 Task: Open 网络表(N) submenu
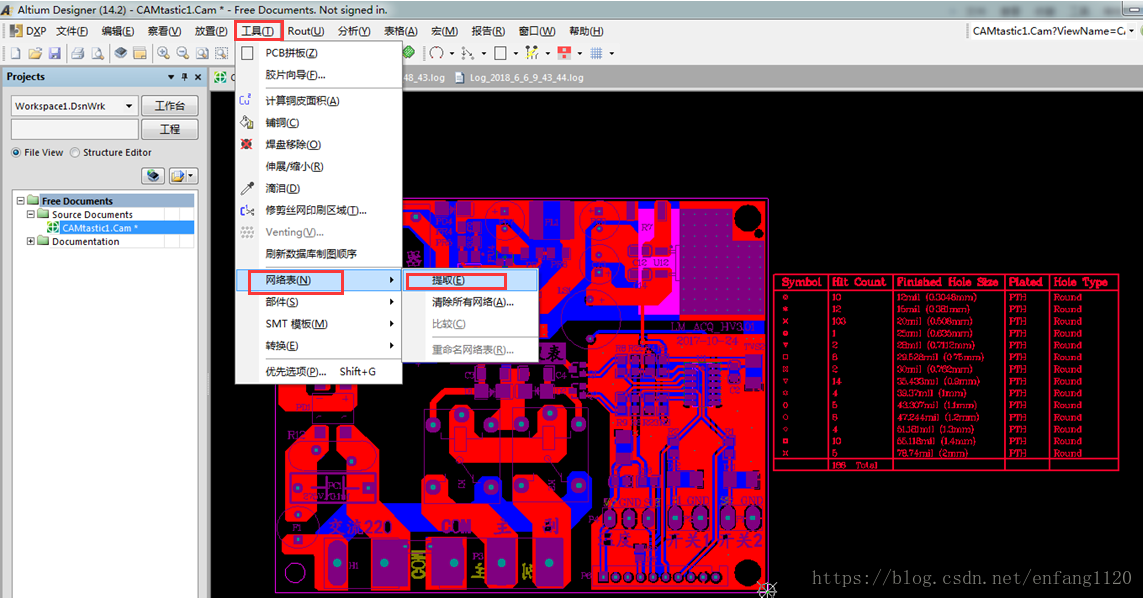click(x=319, y=280)
